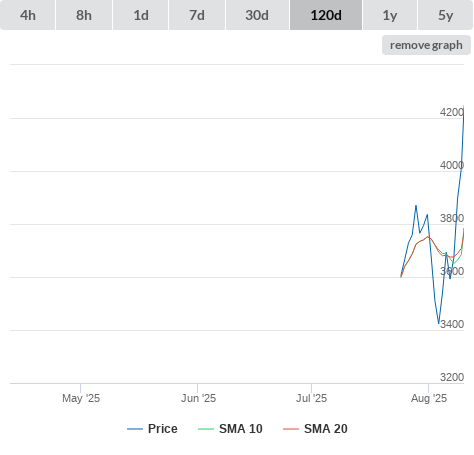474x455 pixels.
Task: Switch to the 8h time range
Action: (84, 15)
